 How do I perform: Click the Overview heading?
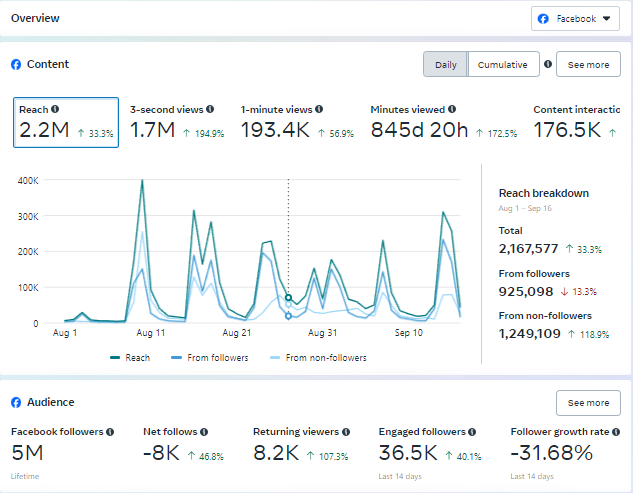pyautogui.click(x=35, y=18)
